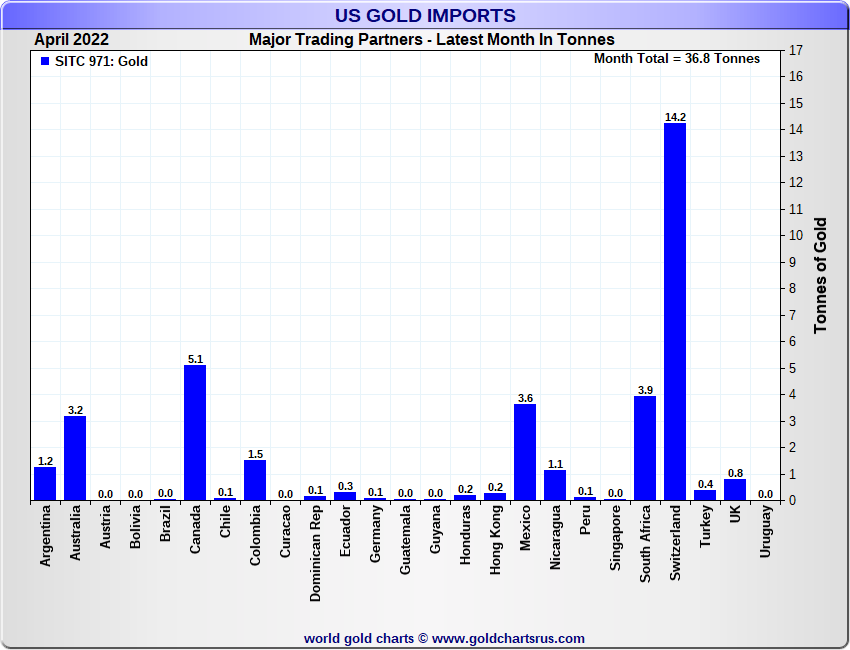This screenshot has height=650, width=850.
Task: Select the Nicaragua 1.1 bar
Action: click(555, 485)
